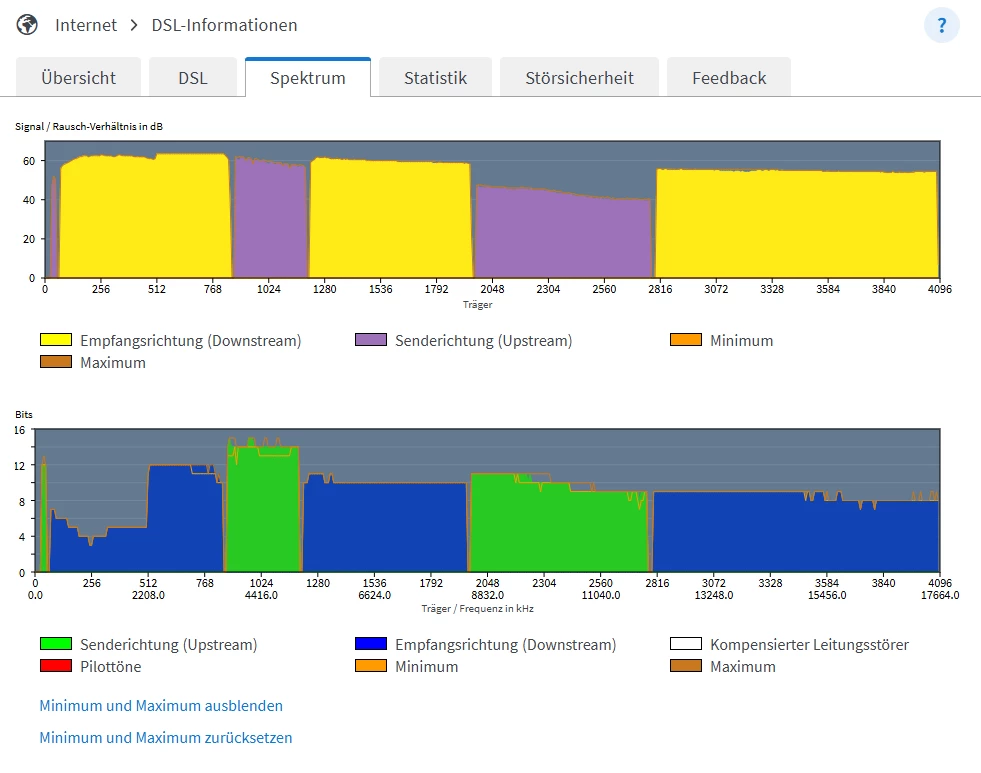Switch to the Übersicht tab
Screen dimensions: 981x773
click(79, 78)
